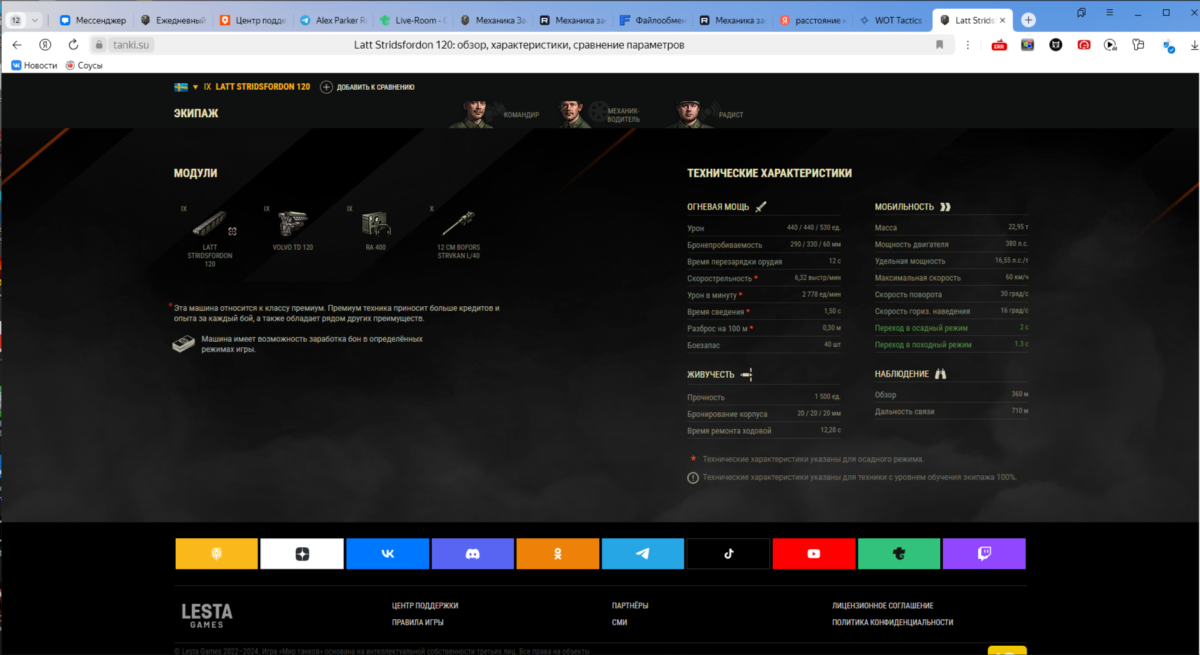Open Центр поддержки footer link
Image resolution: width=1200 pixels, height=655 pixels.
[425, 606]
